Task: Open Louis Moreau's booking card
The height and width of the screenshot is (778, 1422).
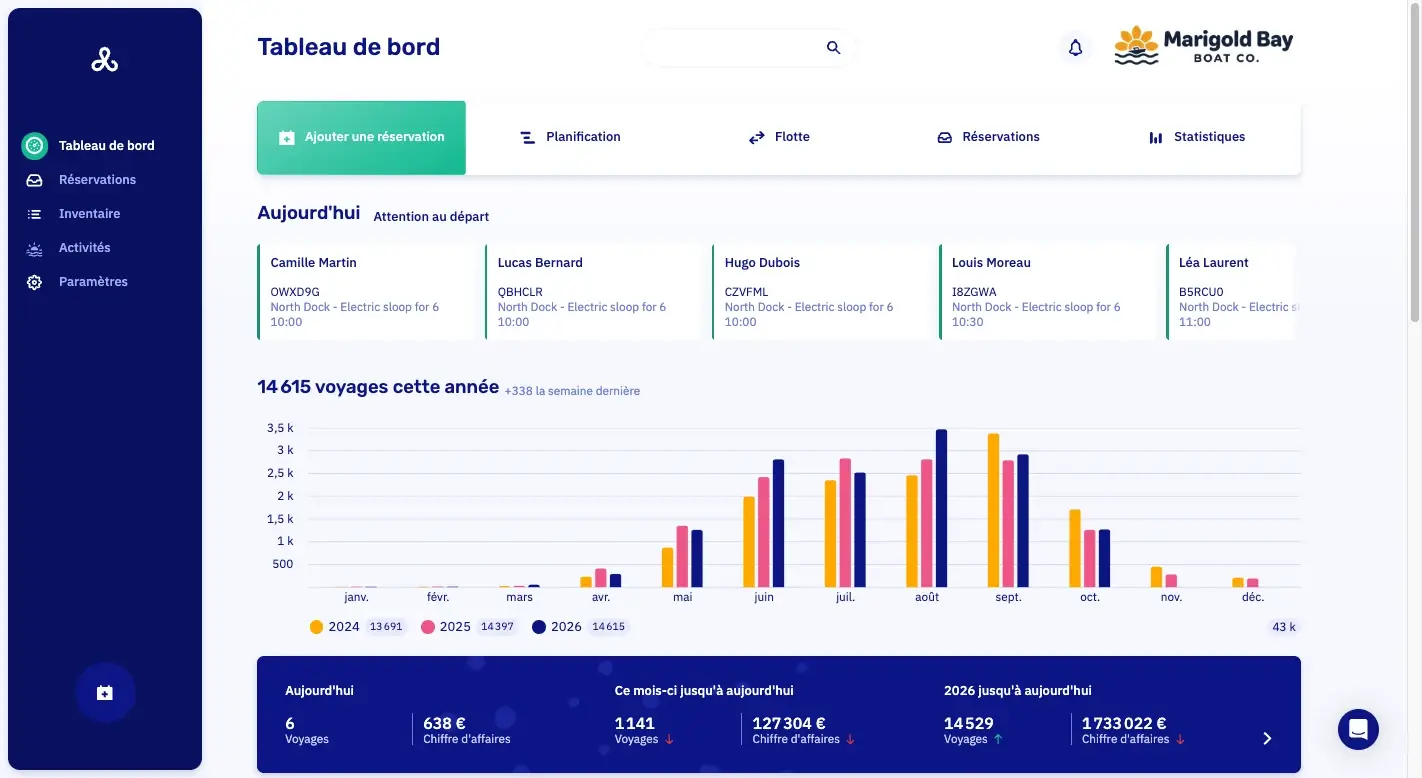Action: (1047, 292)
